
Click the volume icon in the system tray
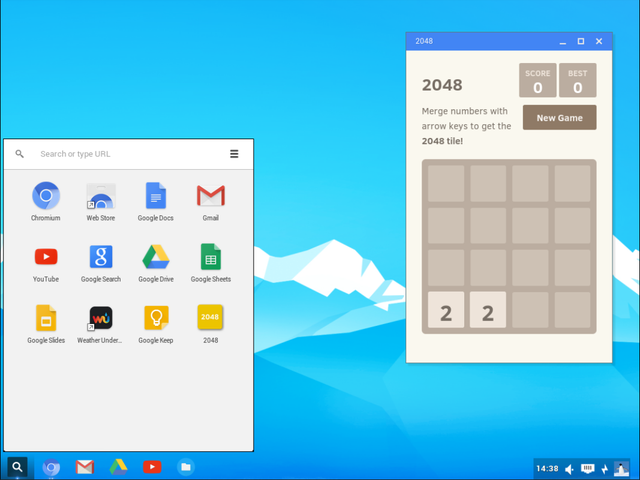click(x=569, y=469)
